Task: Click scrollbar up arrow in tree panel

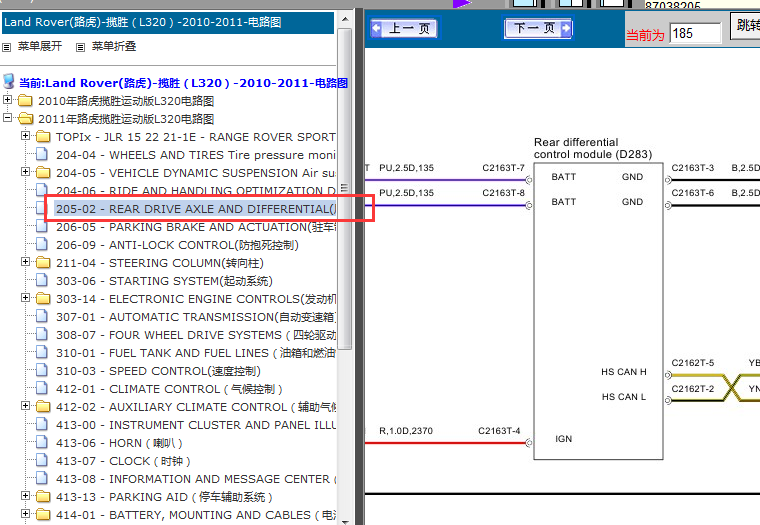Action: 345,19
